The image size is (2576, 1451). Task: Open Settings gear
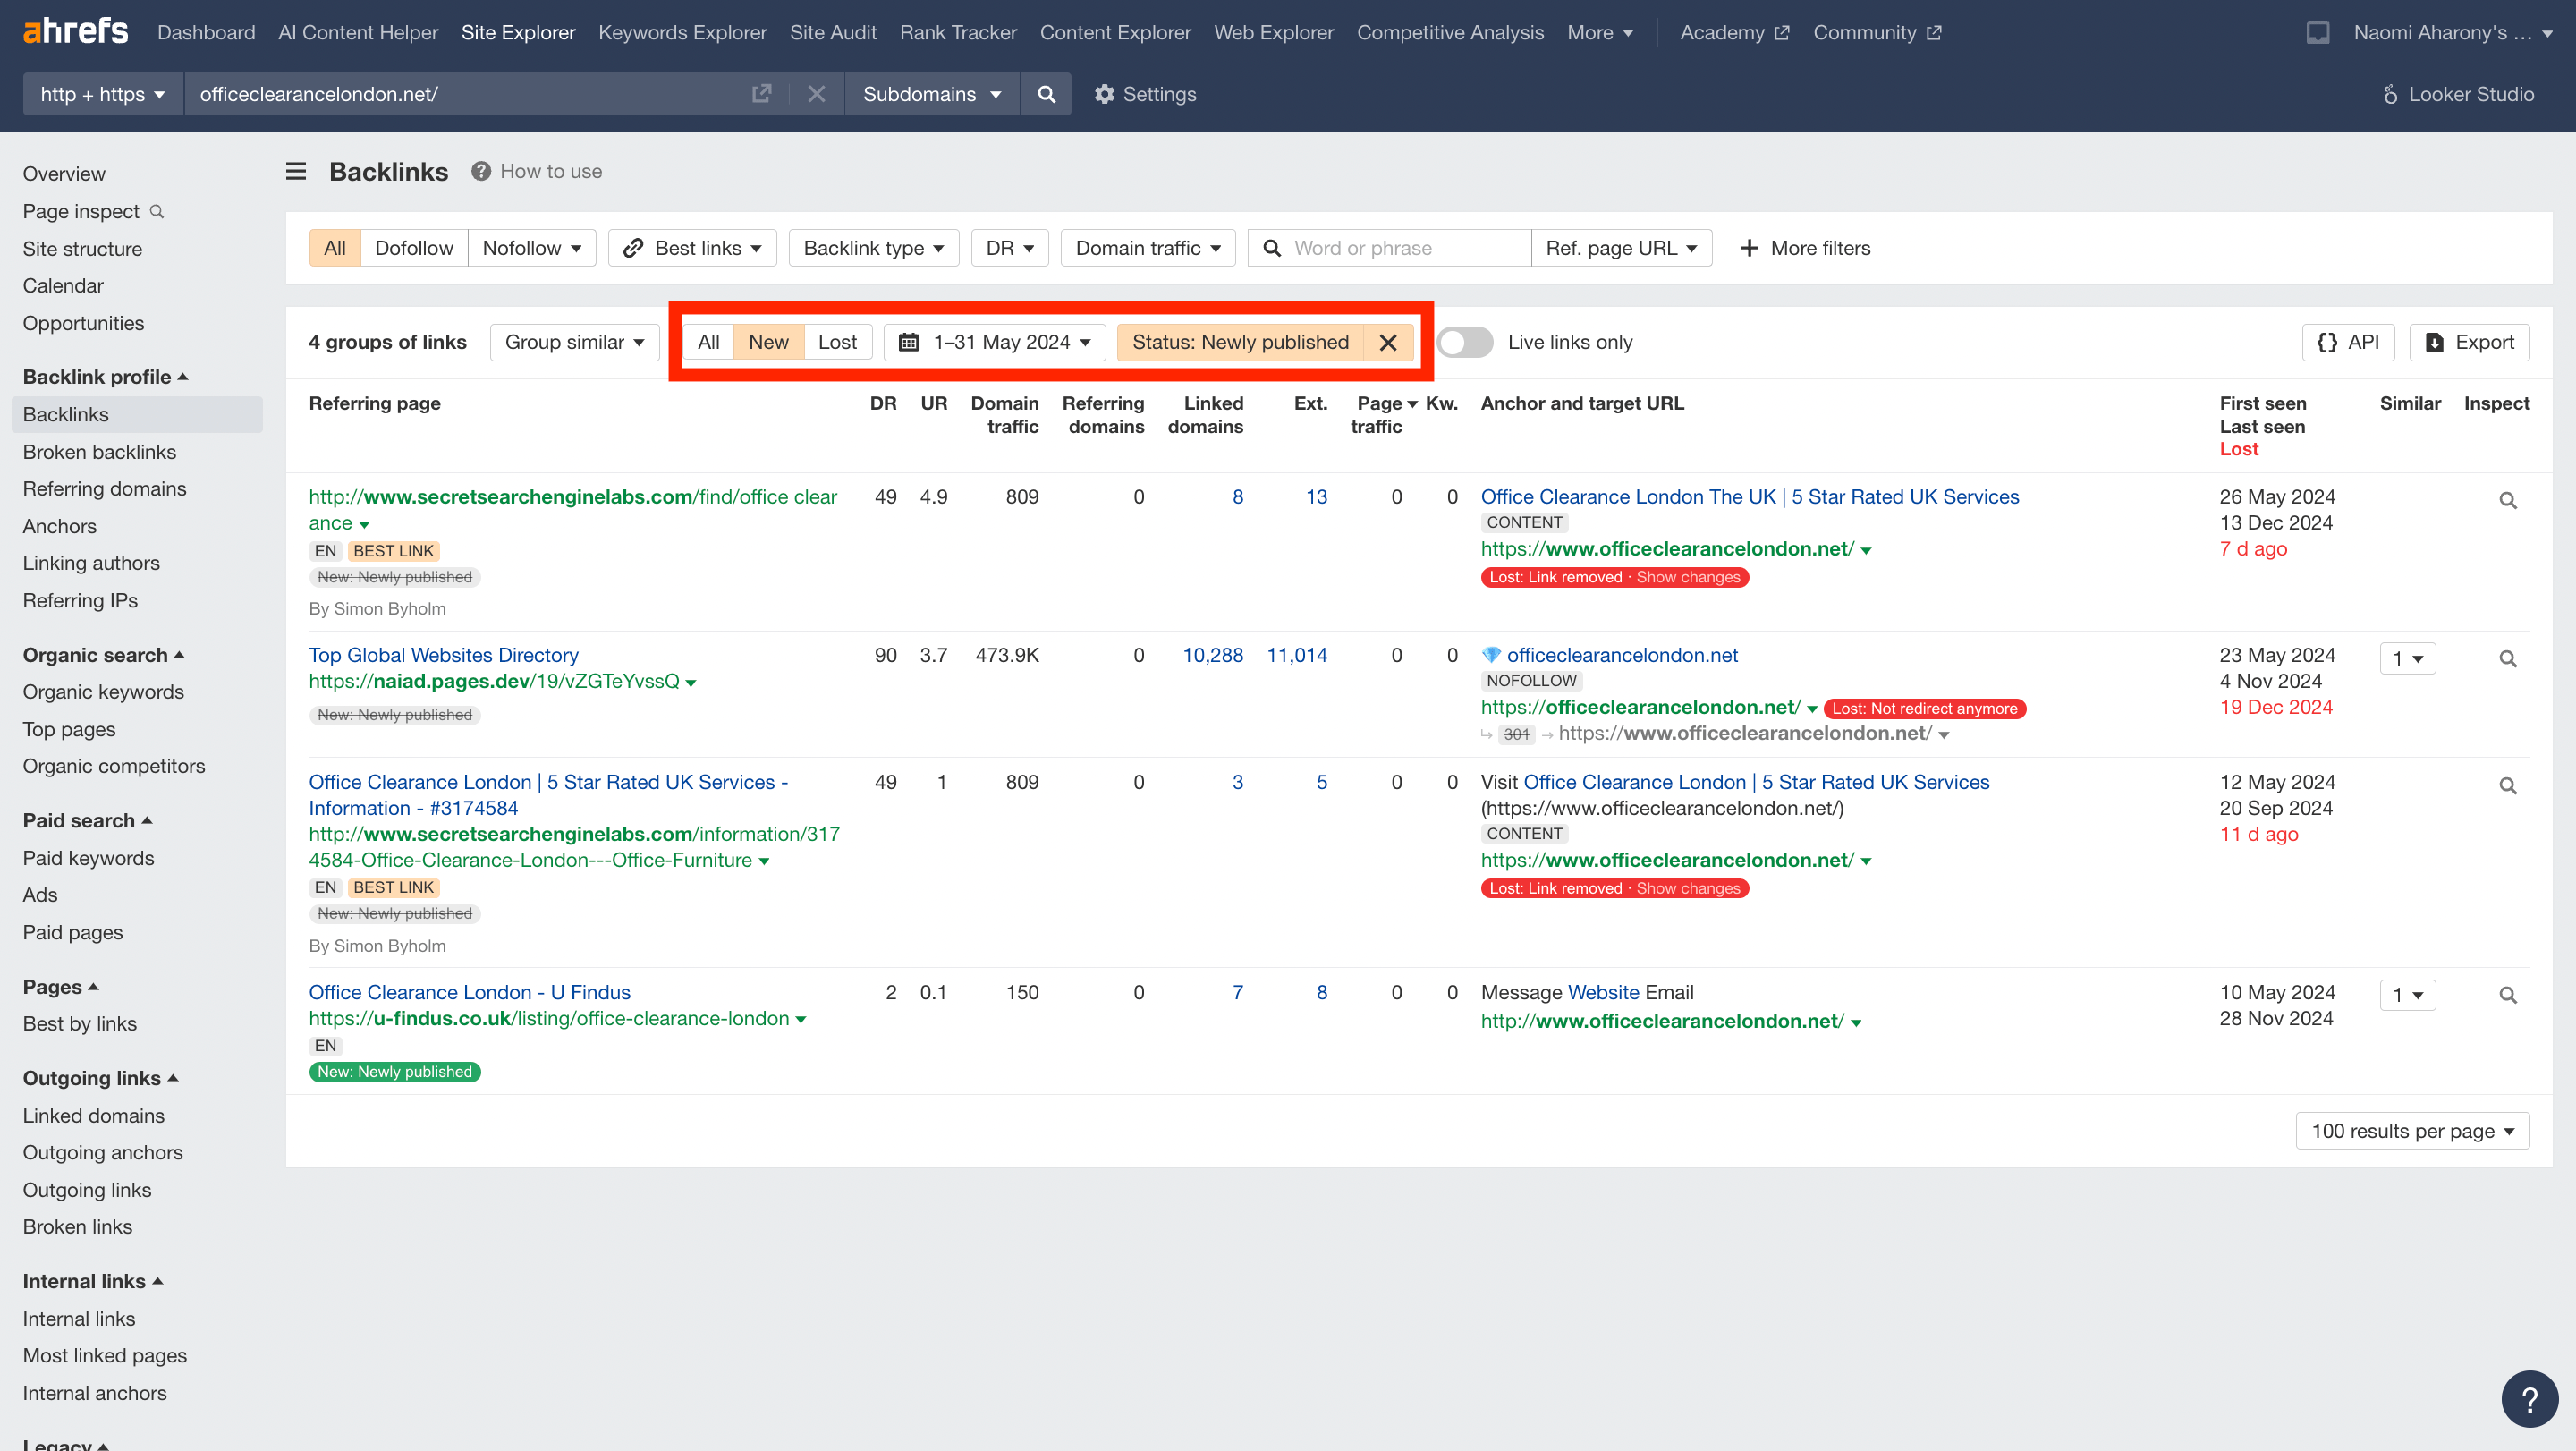(1145, 94)
